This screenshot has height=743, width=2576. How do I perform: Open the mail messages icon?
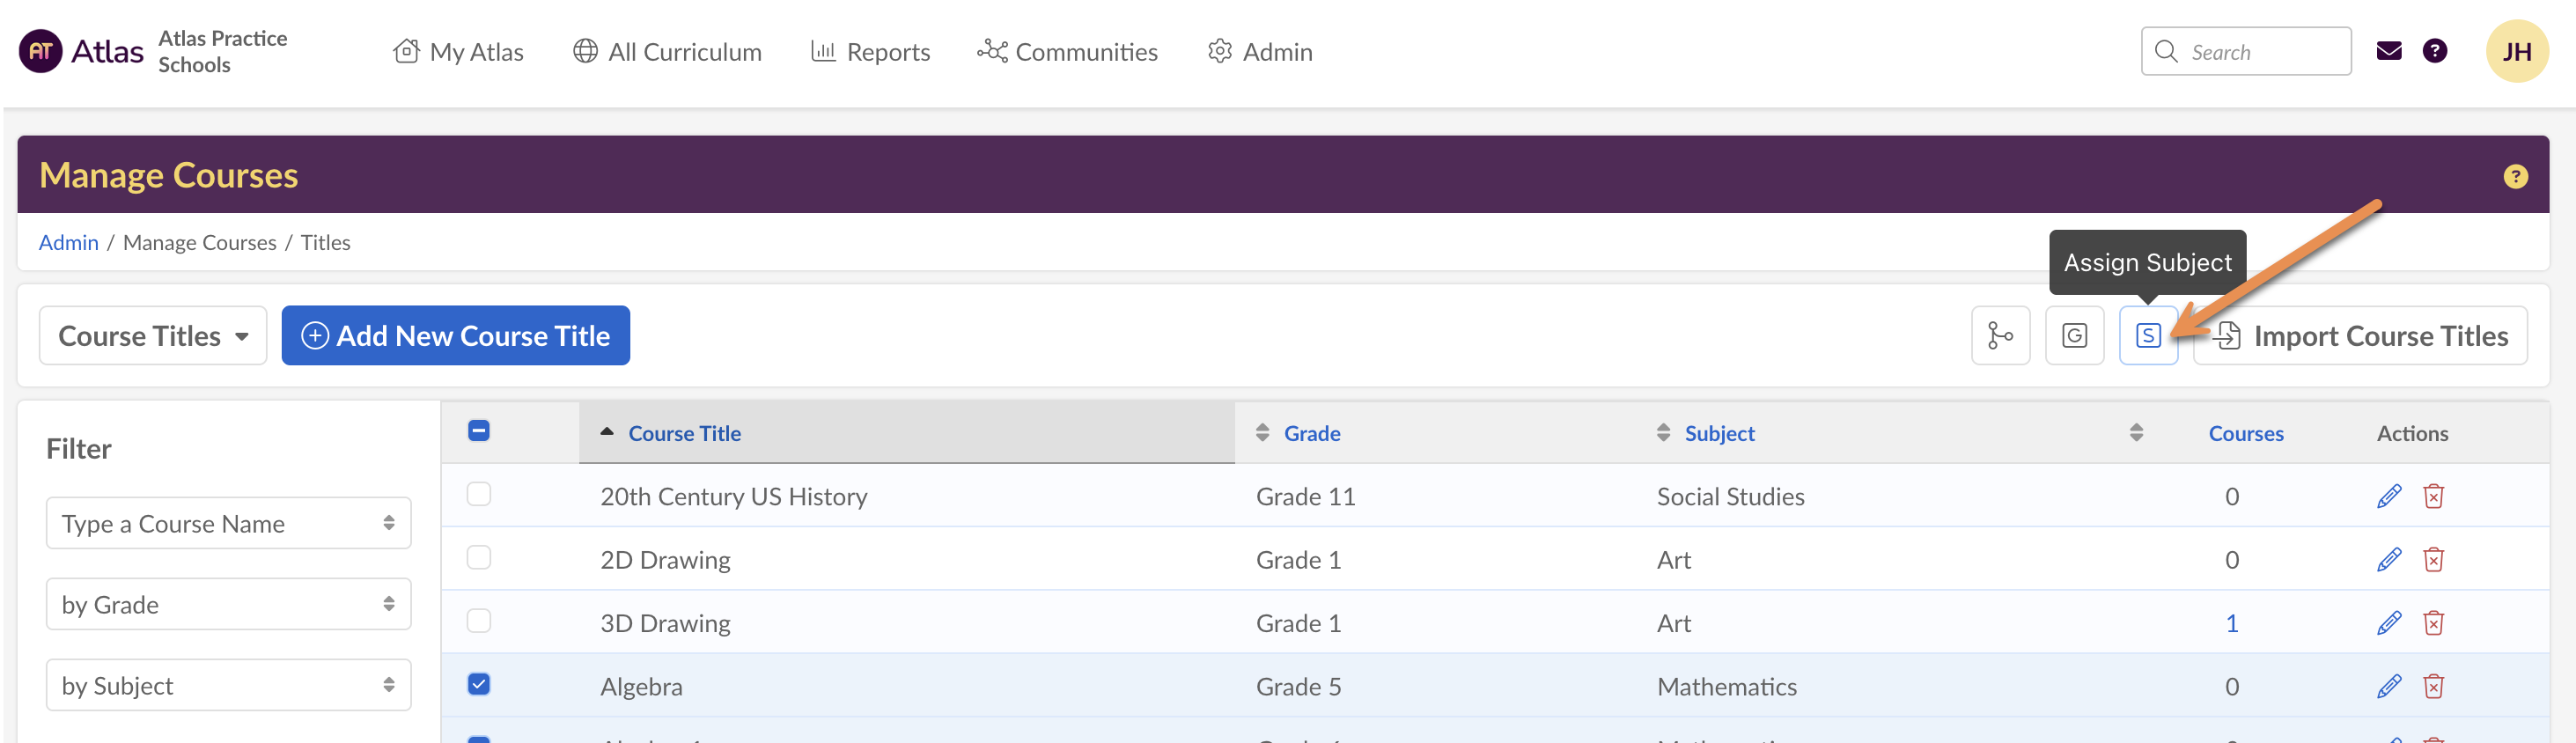point(2388,51)
